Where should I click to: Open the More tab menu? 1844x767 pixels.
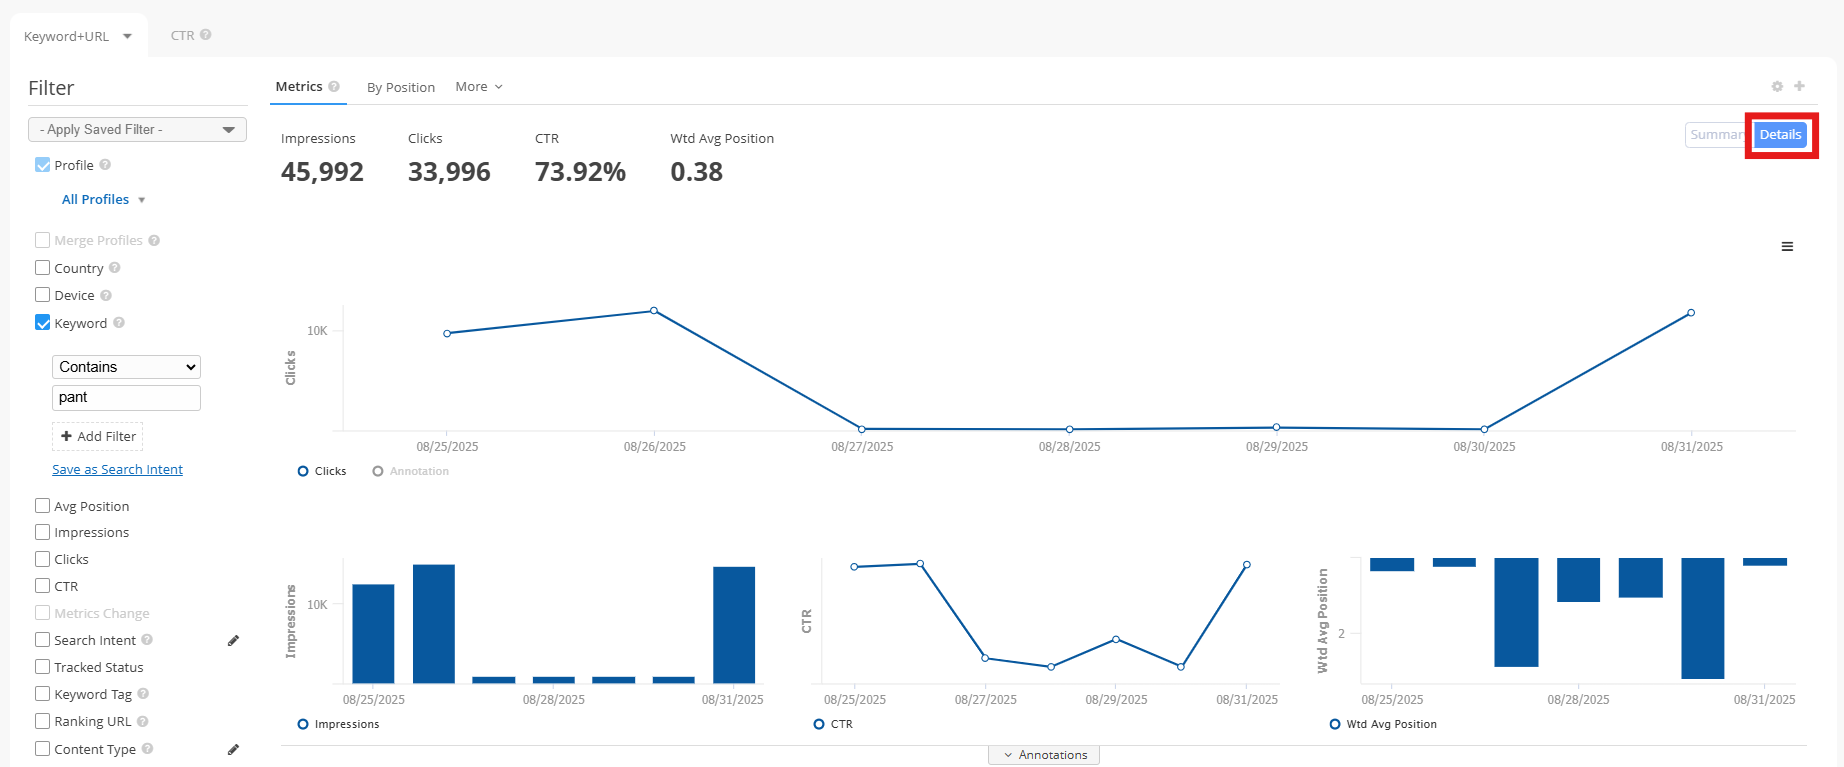[x=478, y=87]
